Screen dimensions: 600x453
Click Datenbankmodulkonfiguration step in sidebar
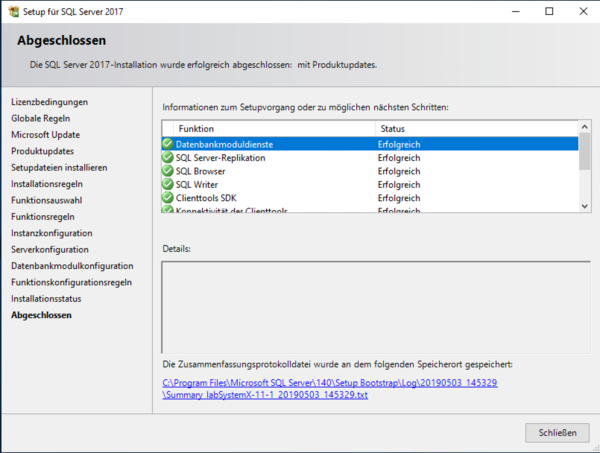coord(72,266)
